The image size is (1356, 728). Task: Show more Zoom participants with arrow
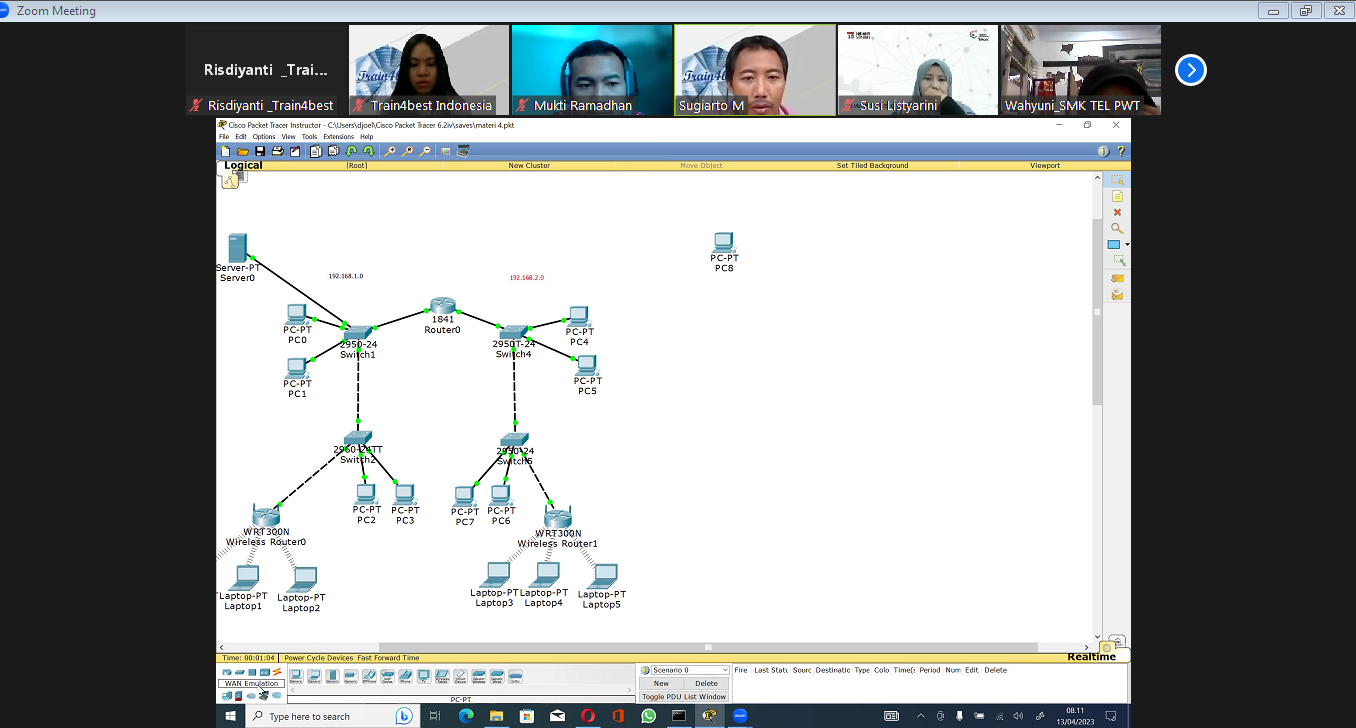(x=1190, y=70)
